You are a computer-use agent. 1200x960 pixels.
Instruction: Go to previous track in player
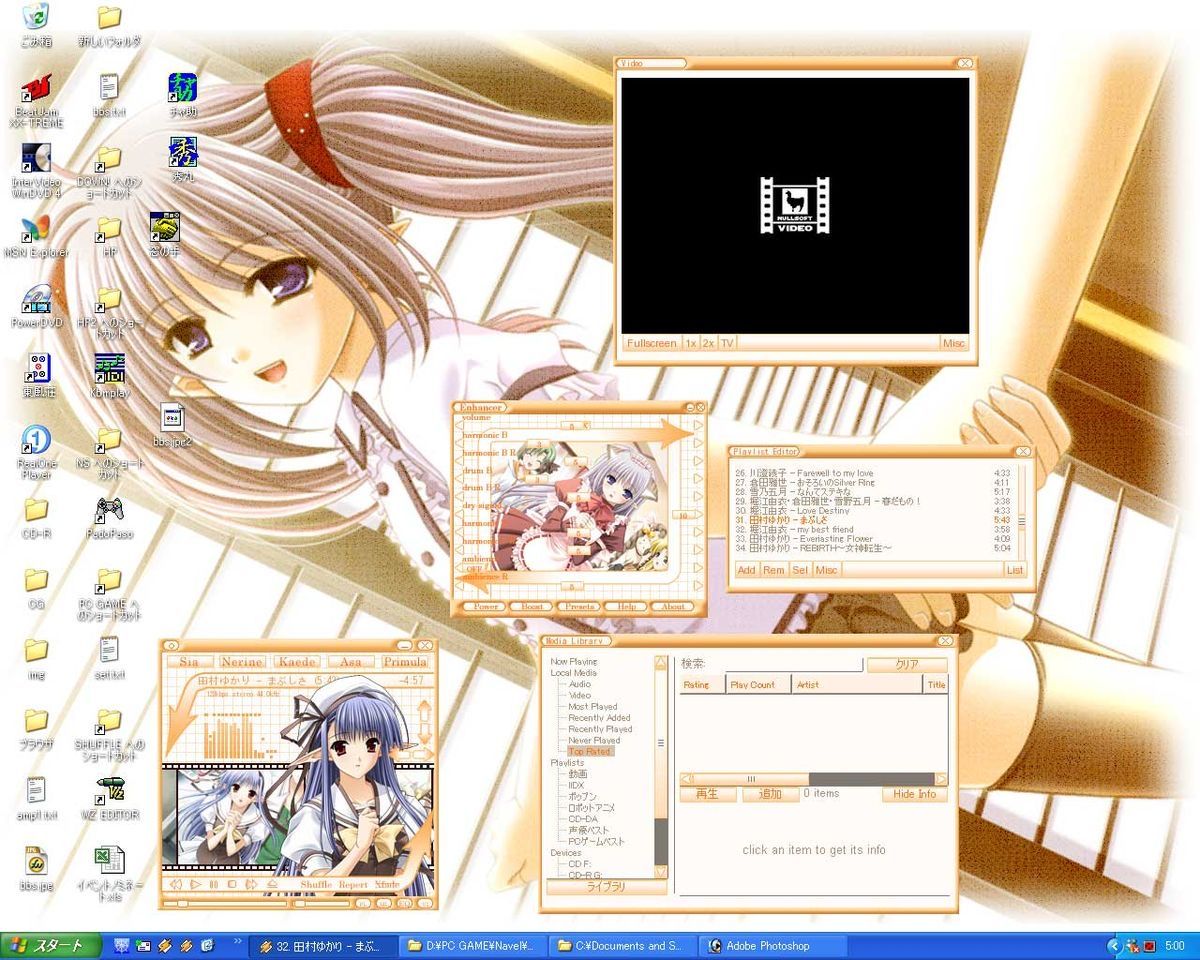[x=176, y=884]
